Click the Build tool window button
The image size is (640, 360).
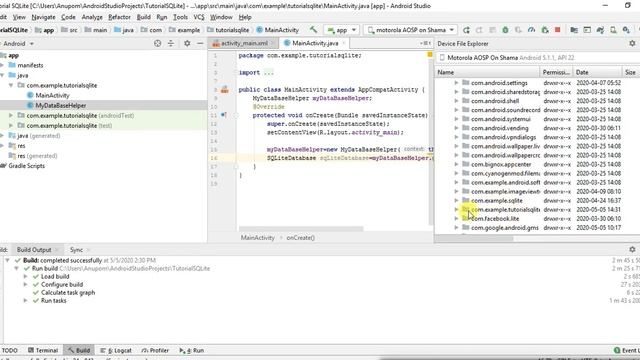click(x=79, y=350)
